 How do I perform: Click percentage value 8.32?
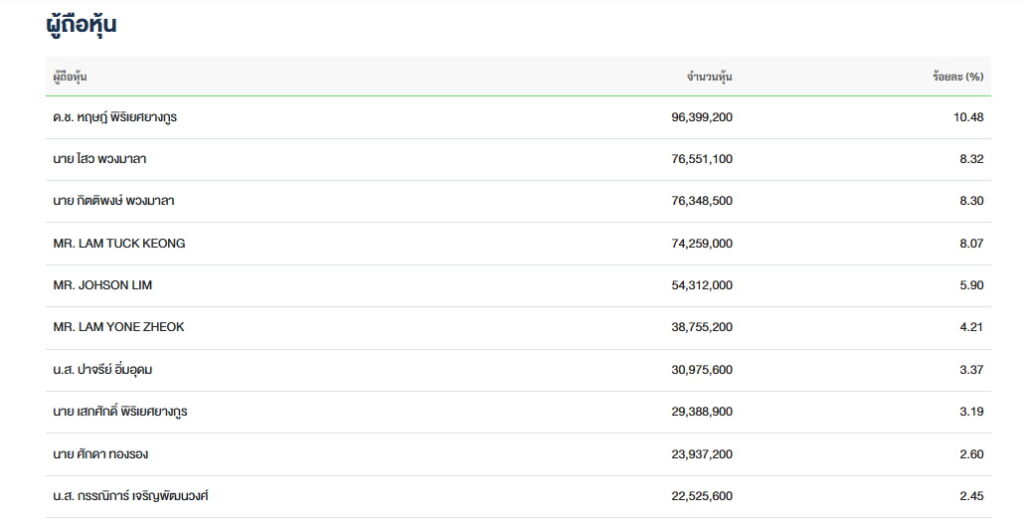tap(972, 159)
